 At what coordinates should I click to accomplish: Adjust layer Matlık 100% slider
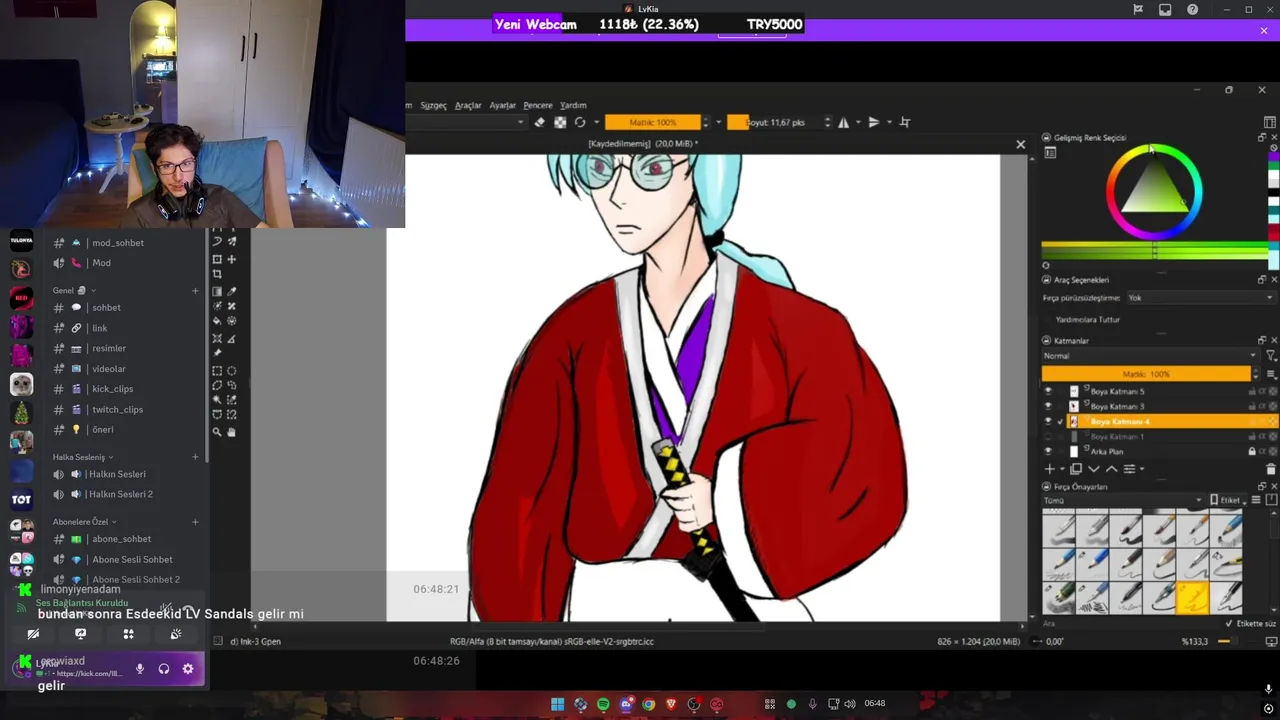[x=1146, y=374]
